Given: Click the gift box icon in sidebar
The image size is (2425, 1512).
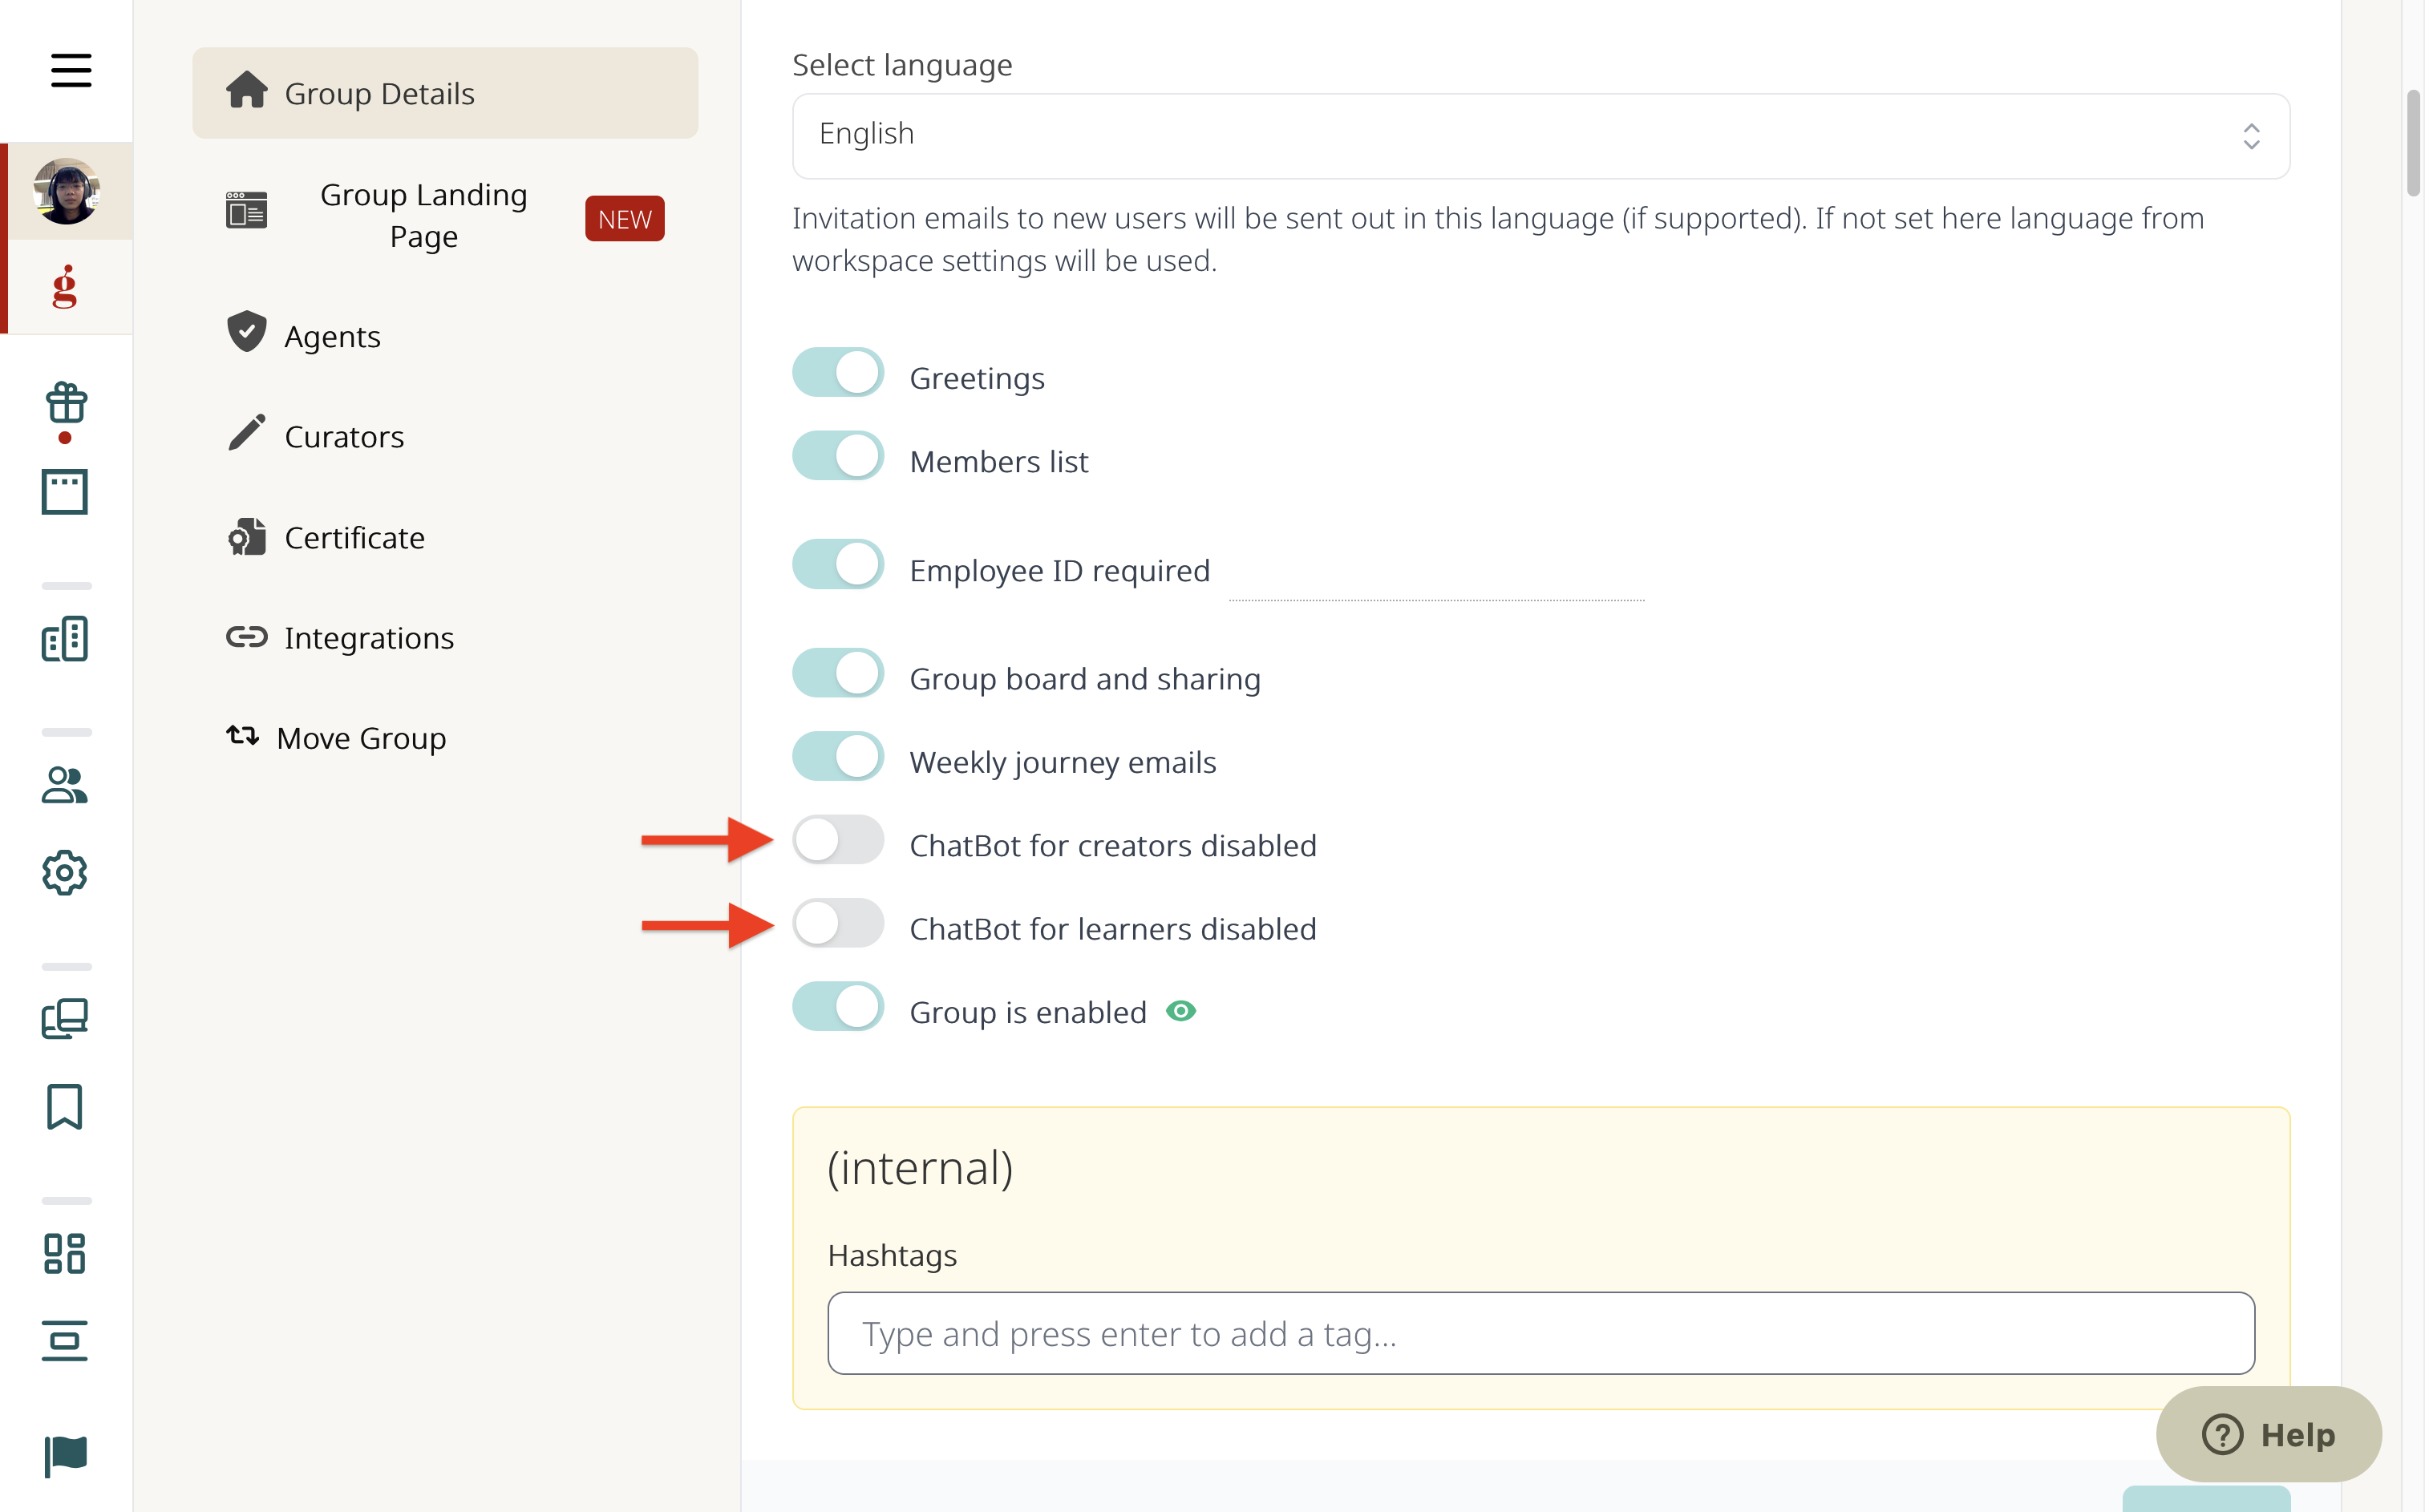Looking at the screenshot, I should pyautogui.click(x=66, y=404).
